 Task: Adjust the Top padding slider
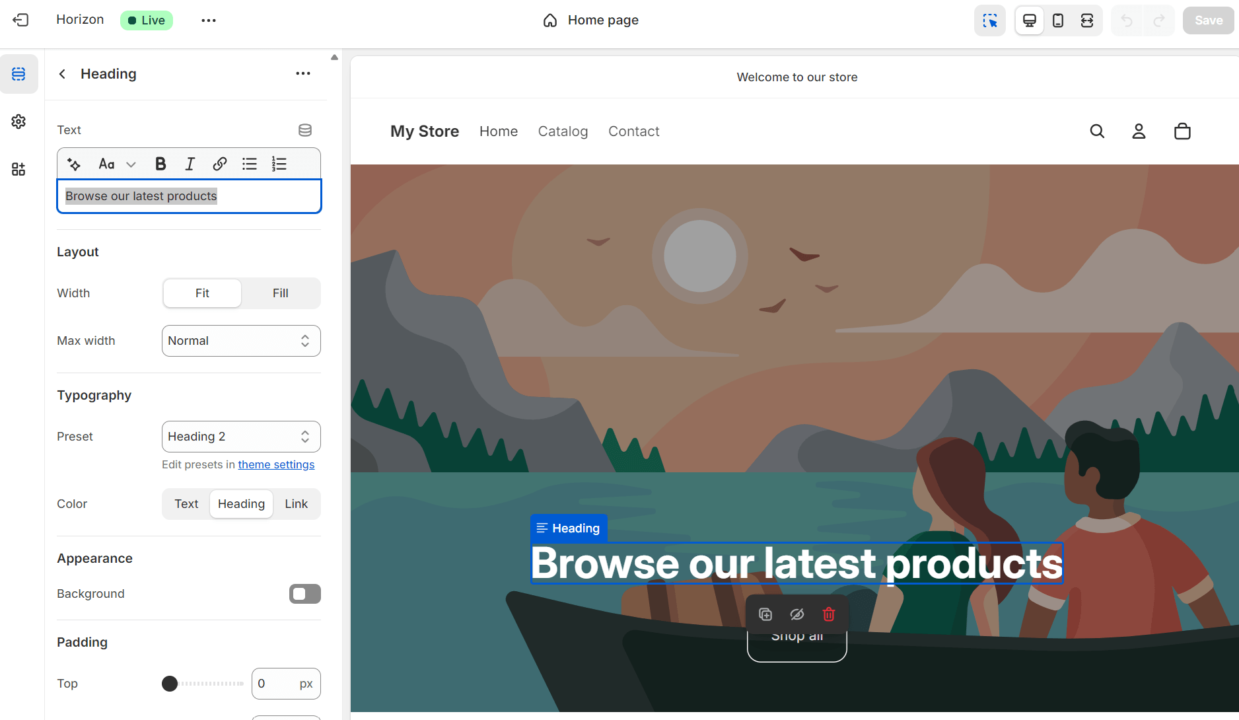click(x=169, y=683)
